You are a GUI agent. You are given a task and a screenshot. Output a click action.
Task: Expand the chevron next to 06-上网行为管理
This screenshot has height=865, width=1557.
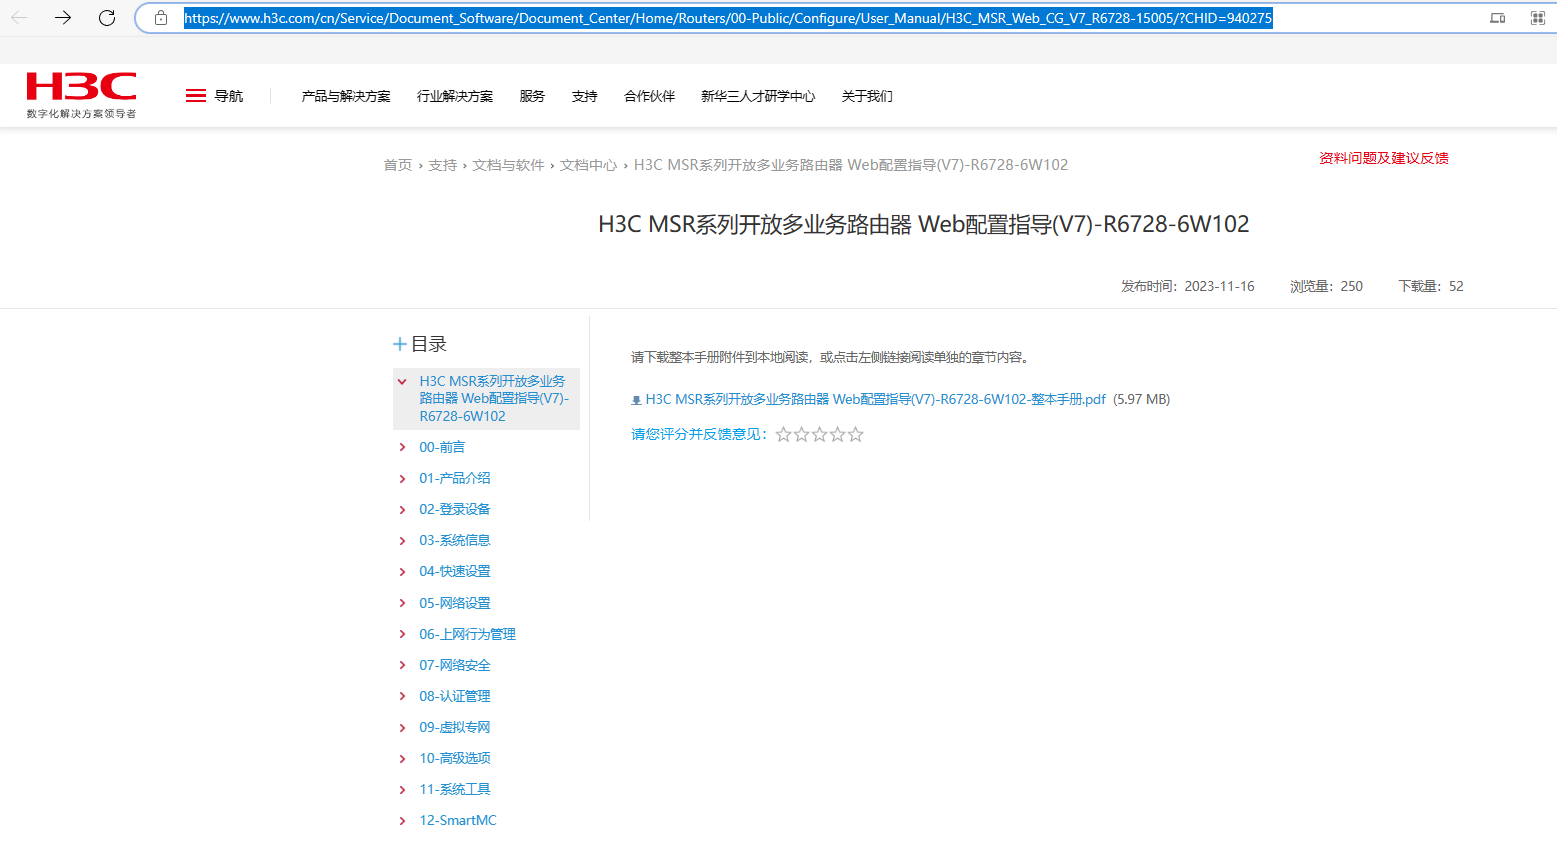point(402,635)
